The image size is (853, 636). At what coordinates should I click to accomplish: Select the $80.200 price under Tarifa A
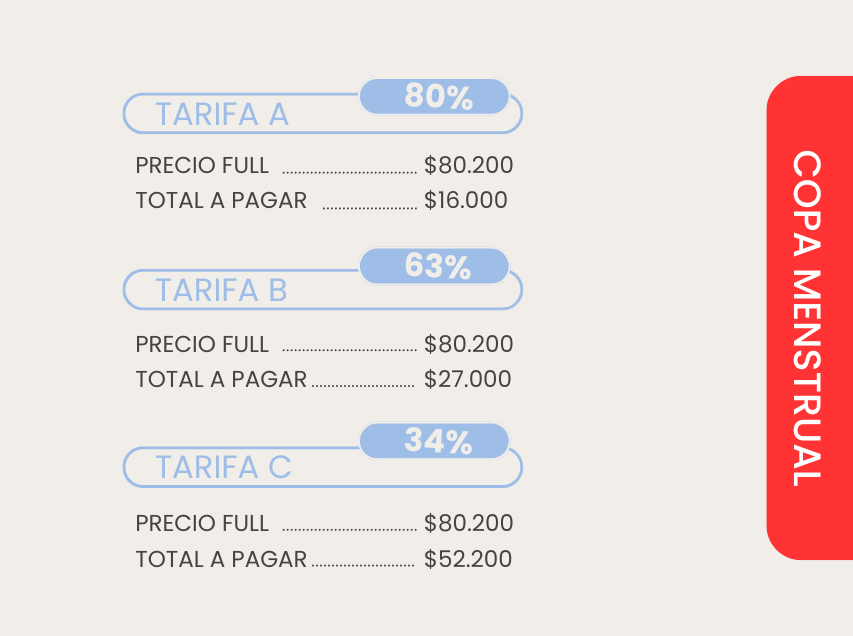tap(468, 166)
